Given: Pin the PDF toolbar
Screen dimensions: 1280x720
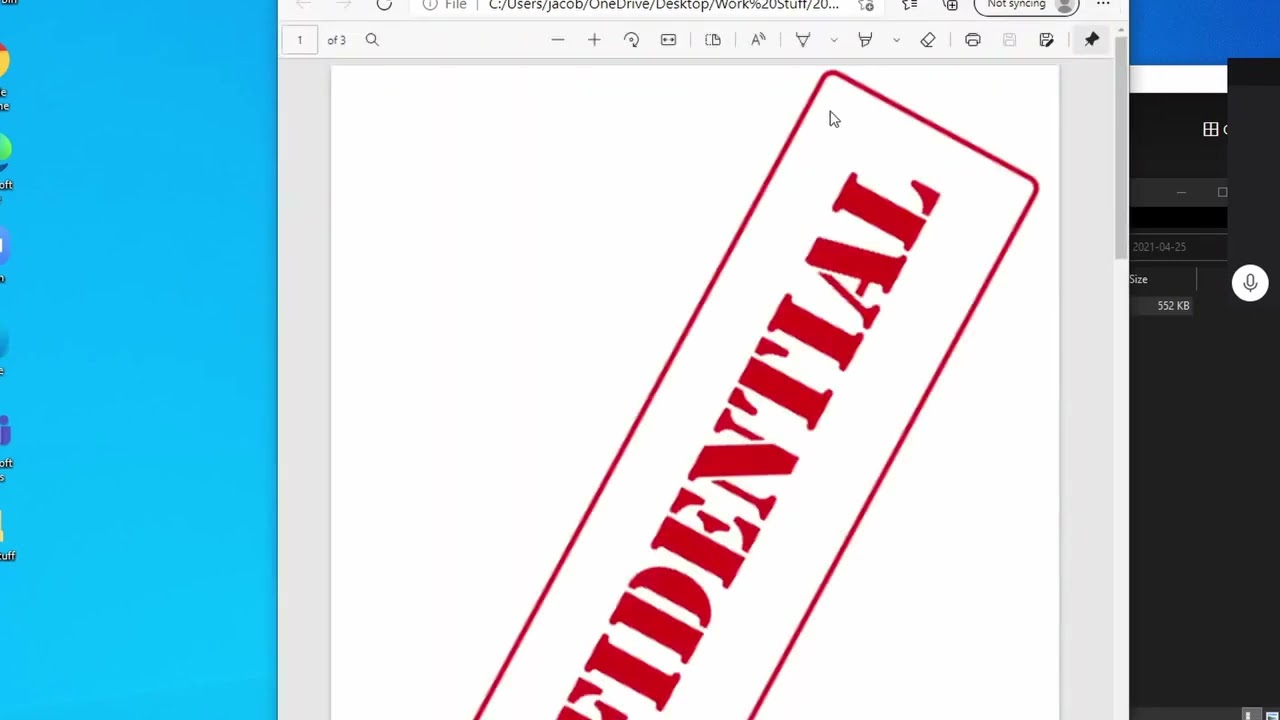Looking at the screenshot, I should 1092,40.
